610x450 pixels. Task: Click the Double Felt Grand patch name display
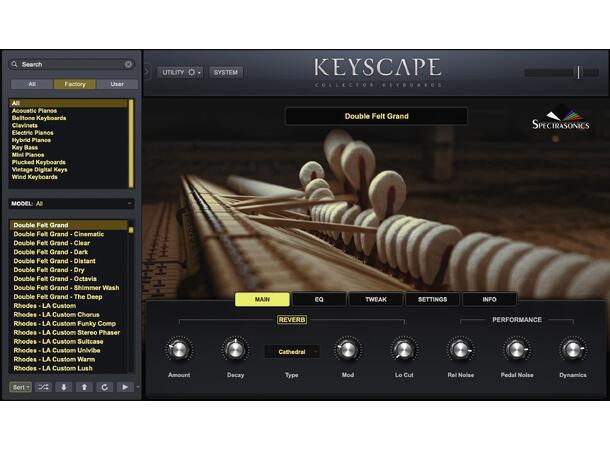[x=376, y=116]
